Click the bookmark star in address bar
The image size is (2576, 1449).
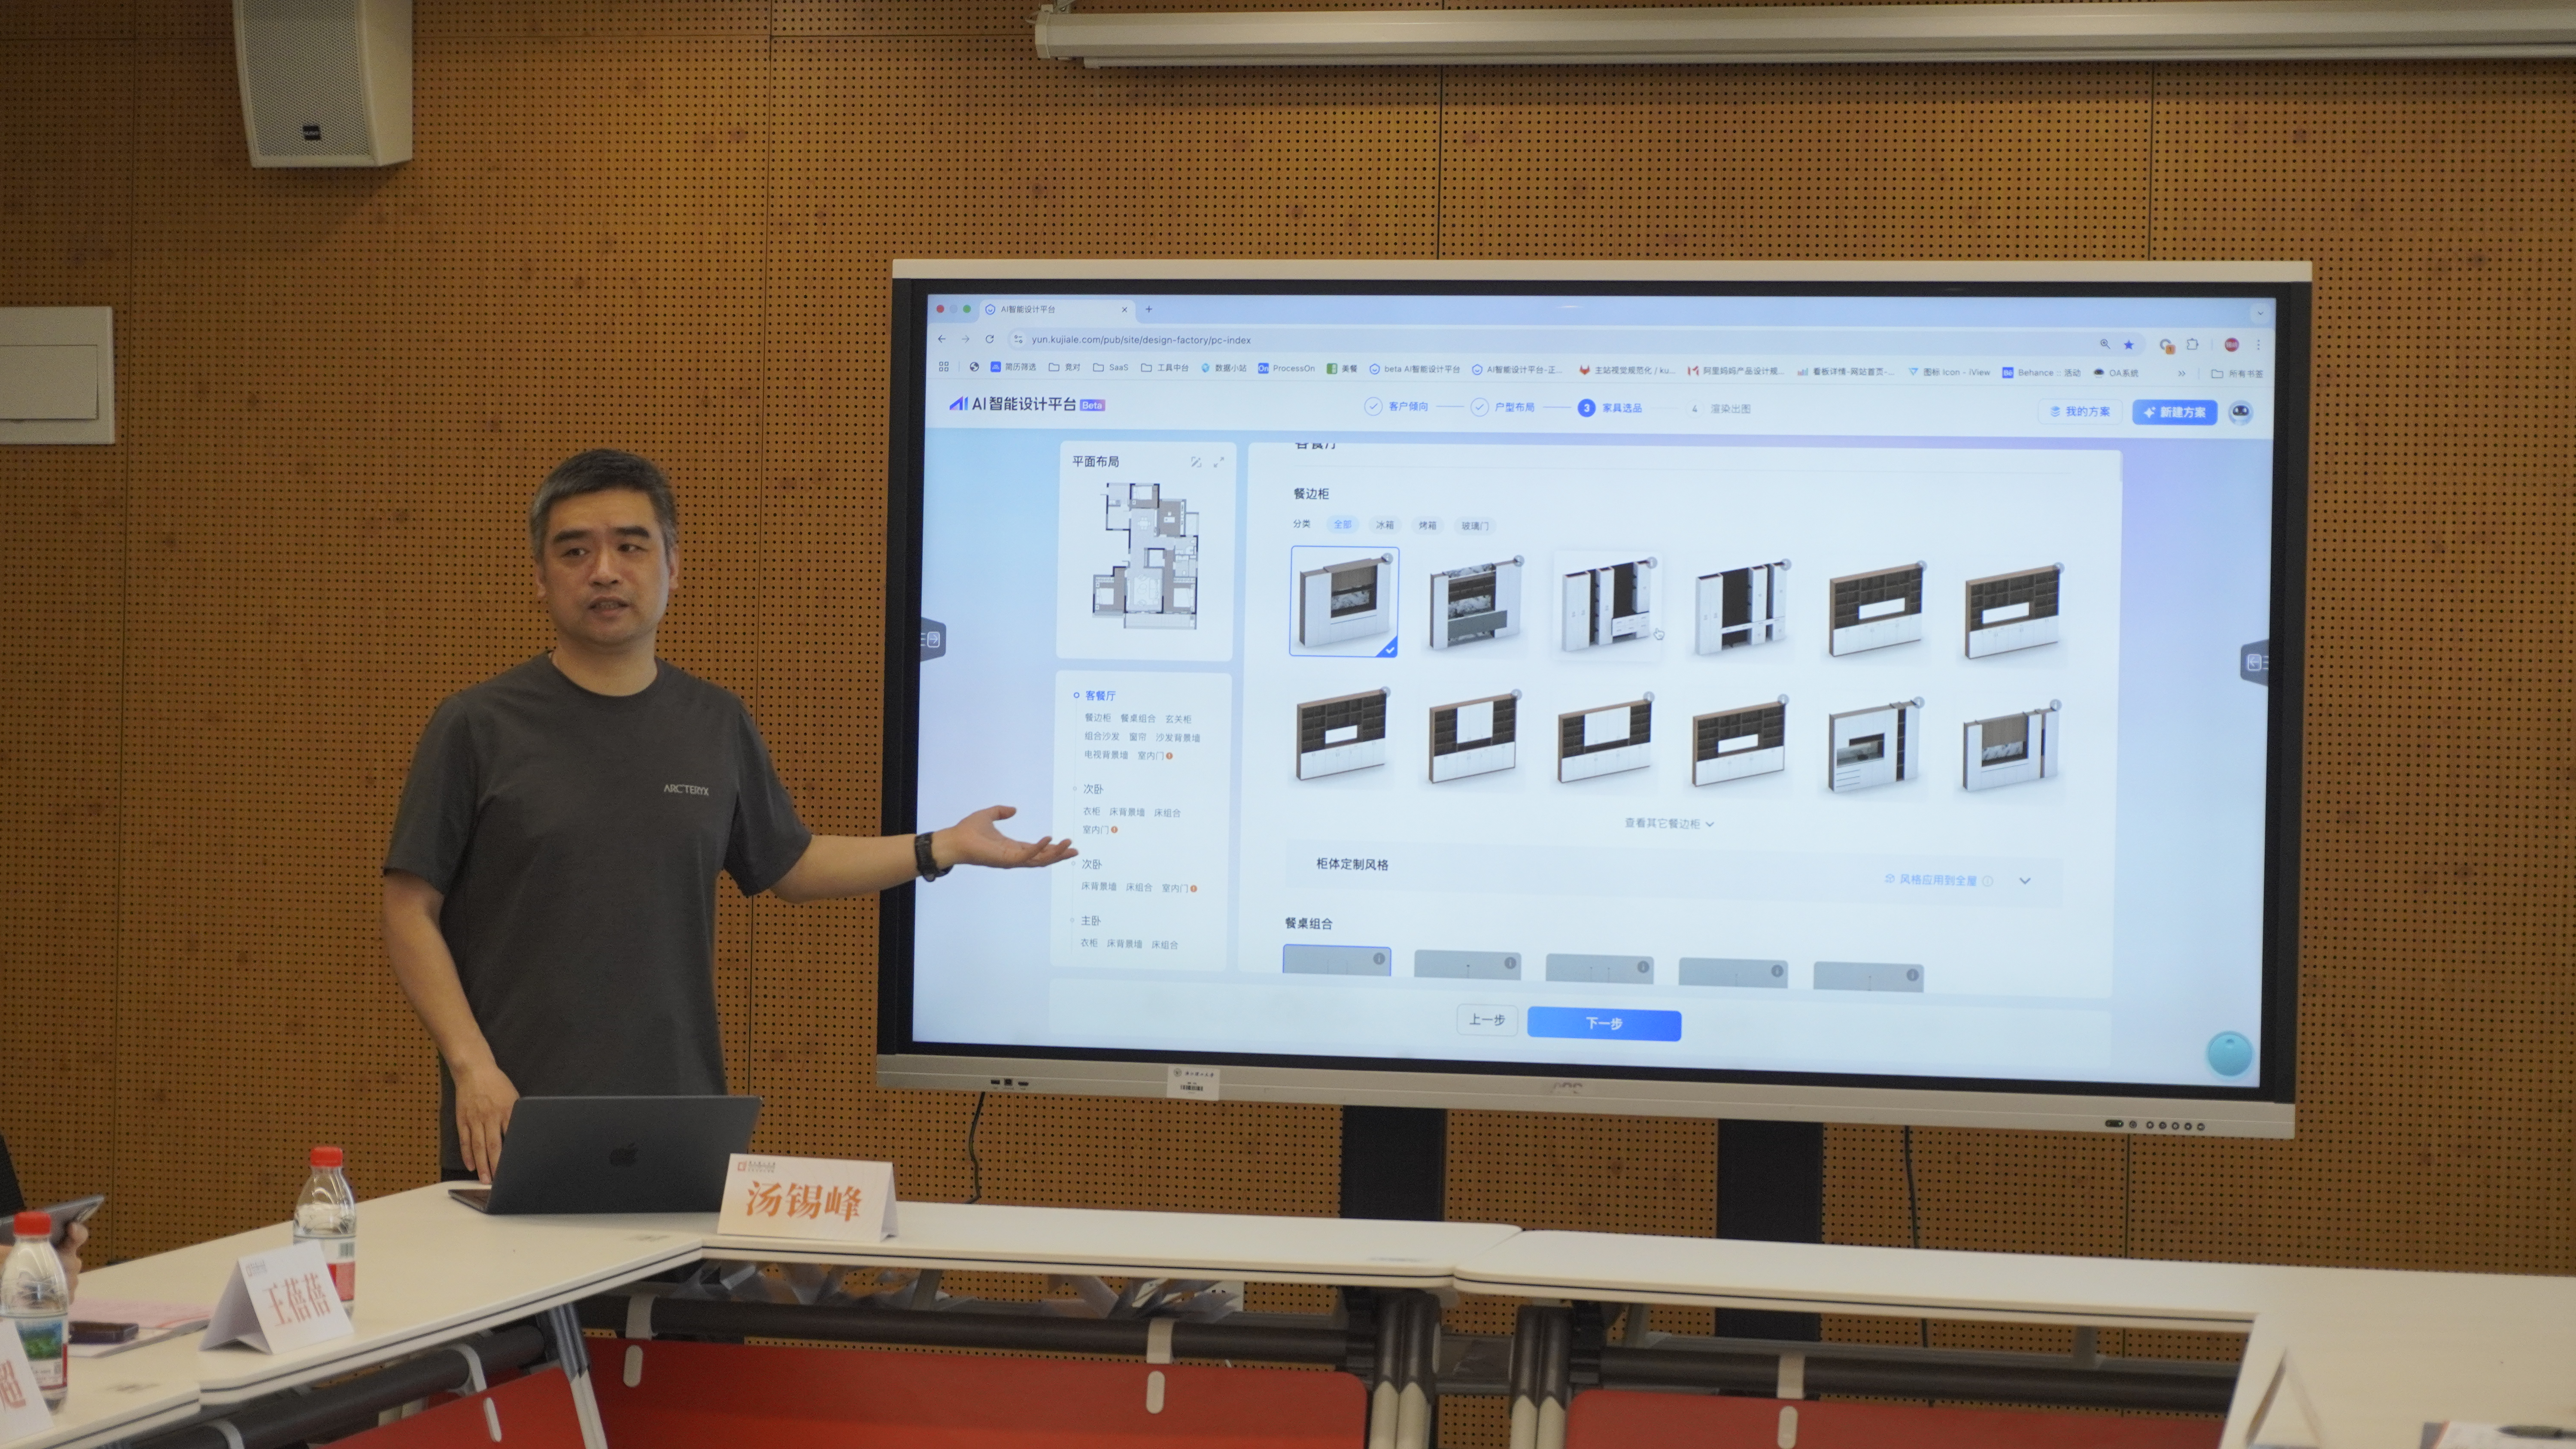point(2128,345)
